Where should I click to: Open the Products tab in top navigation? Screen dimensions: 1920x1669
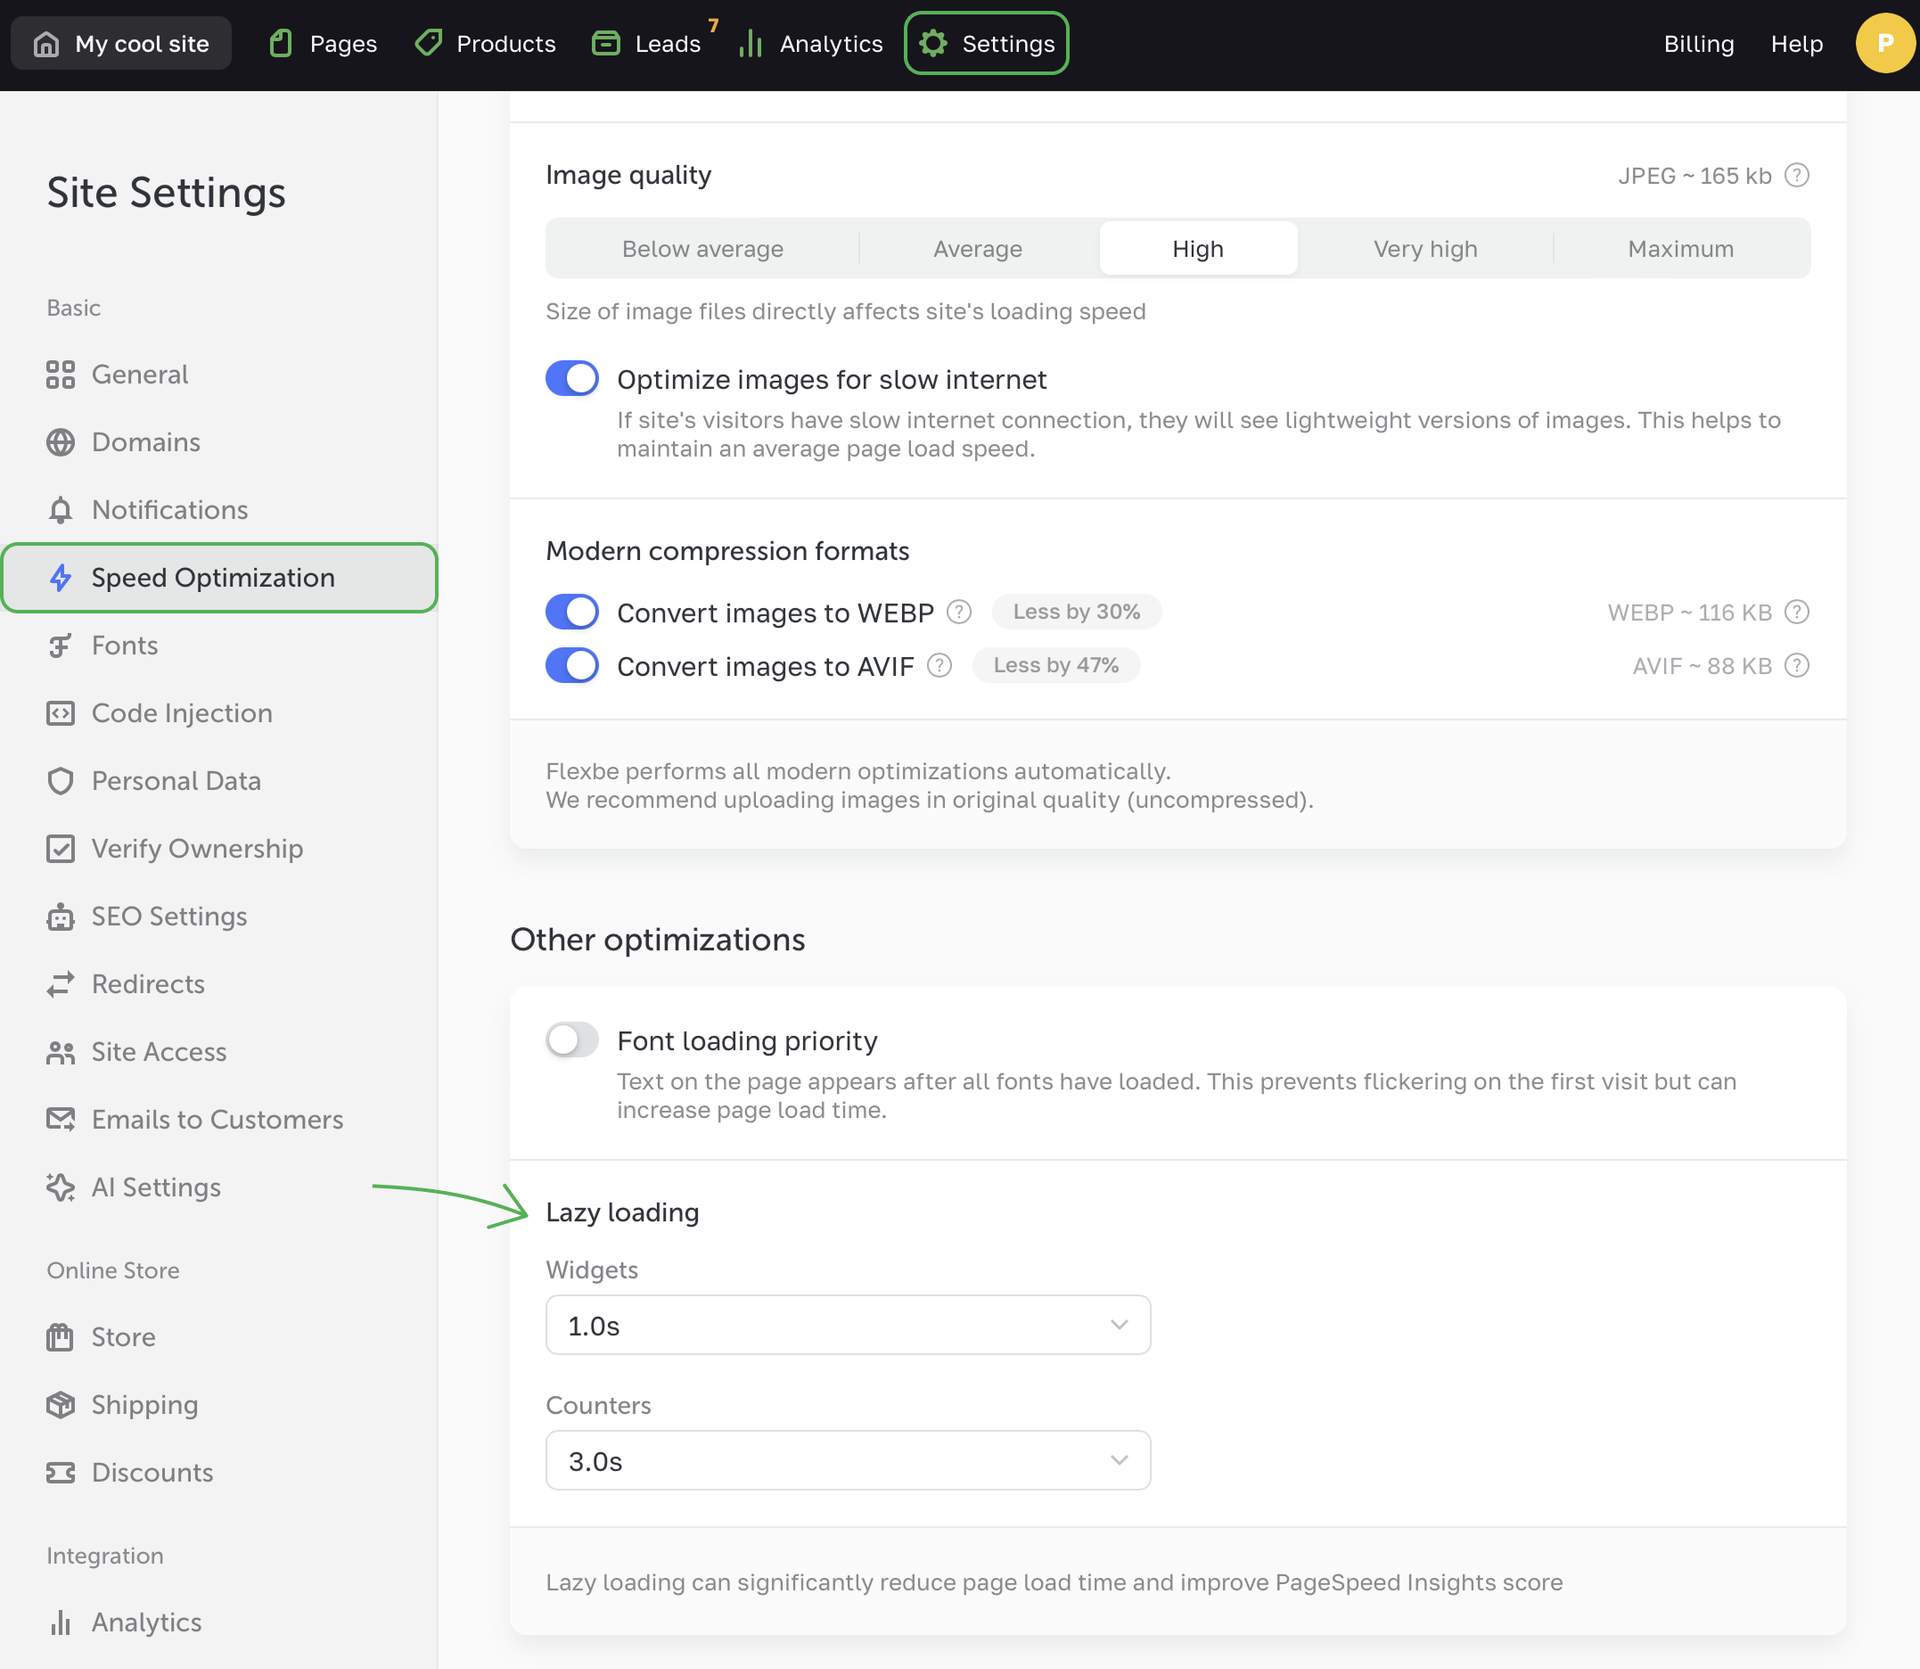485,44
